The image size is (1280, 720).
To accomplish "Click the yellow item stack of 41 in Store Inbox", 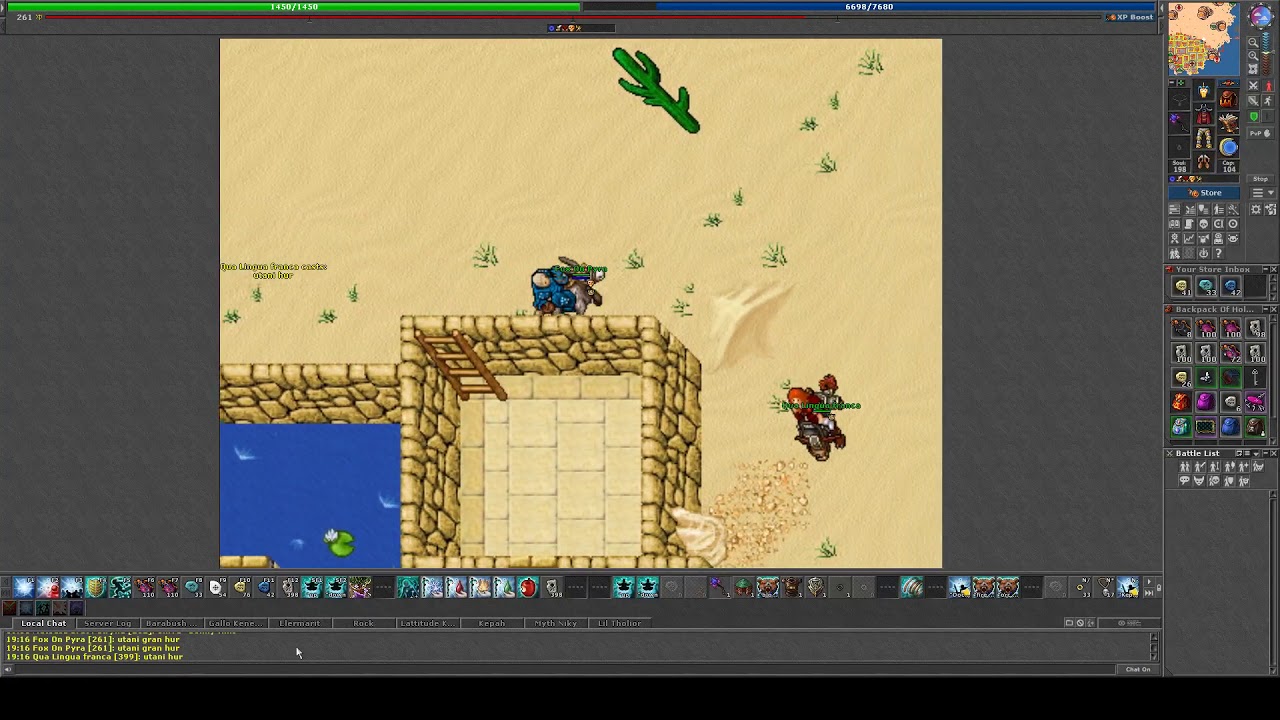I will pyautogui.click(x=1181, y=286).
